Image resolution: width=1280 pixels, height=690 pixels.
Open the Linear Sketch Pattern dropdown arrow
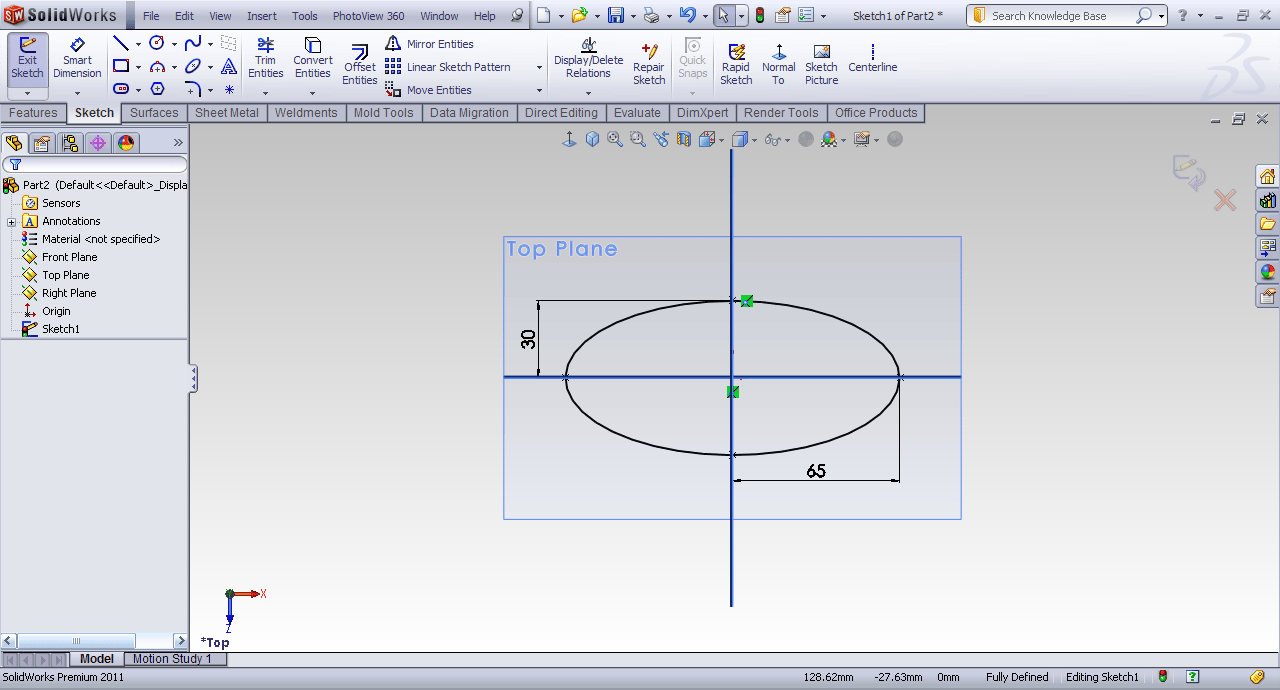tap(539, 67)
